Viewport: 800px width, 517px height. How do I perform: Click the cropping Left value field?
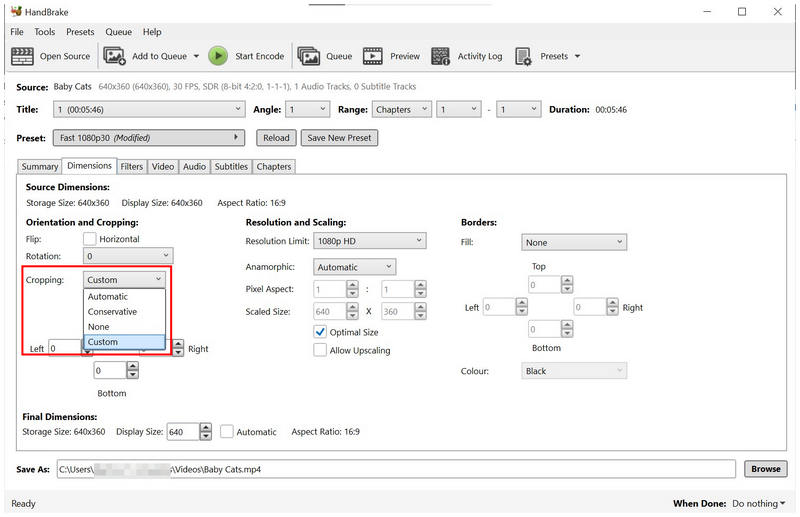click(65, 349)
